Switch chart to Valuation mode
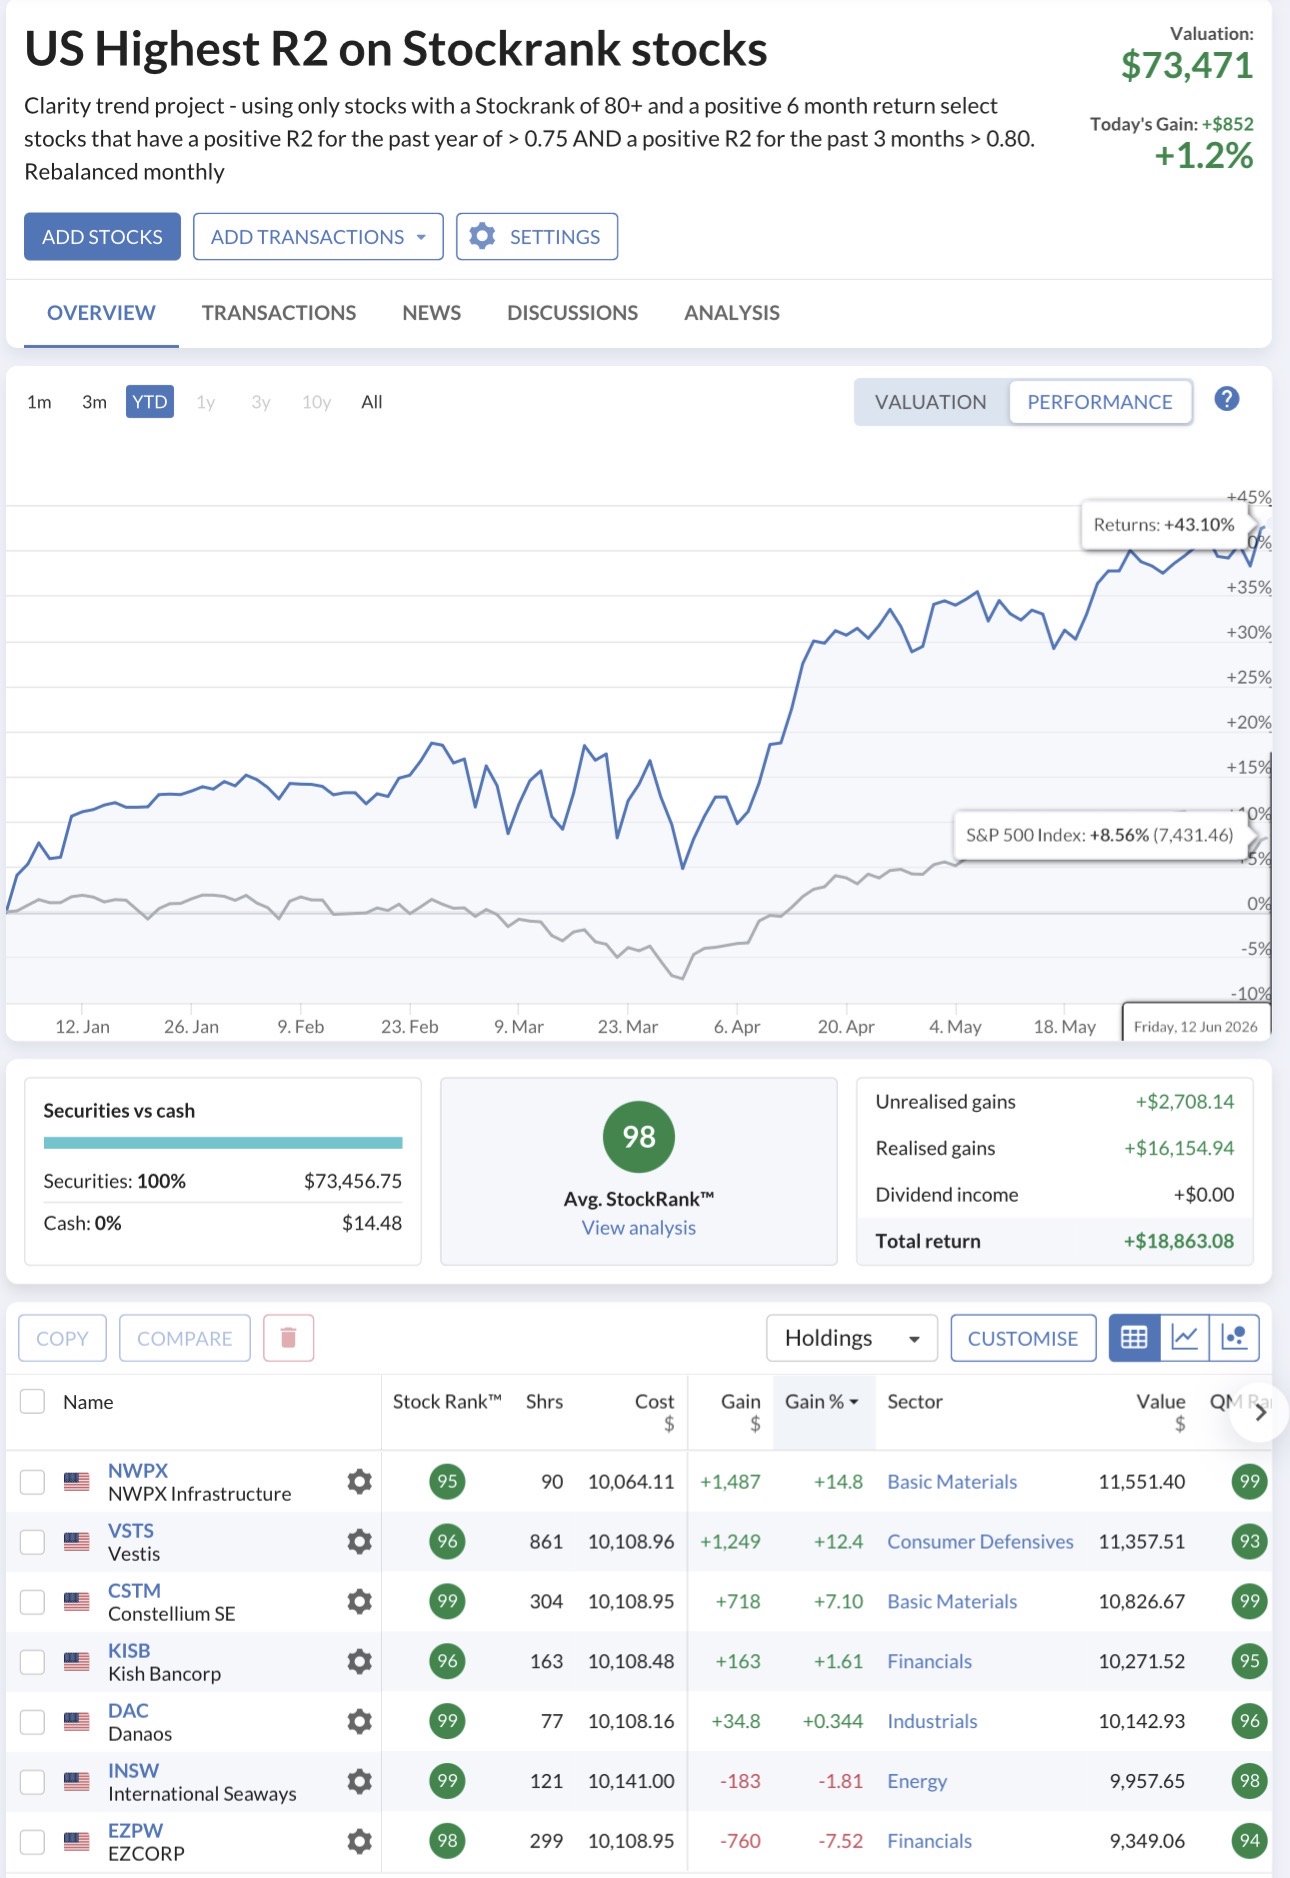This screenshot has width=1290, height=1878. point(931,402)
